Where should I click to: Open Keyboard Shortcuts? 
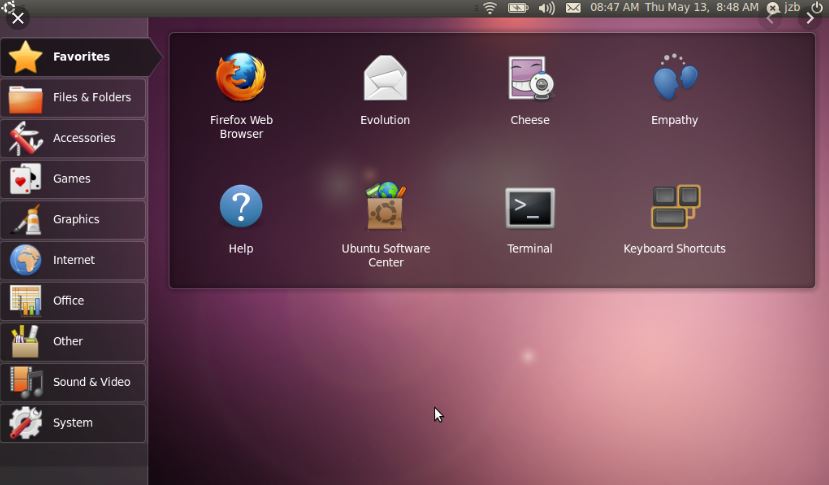(x=675, y=208)
